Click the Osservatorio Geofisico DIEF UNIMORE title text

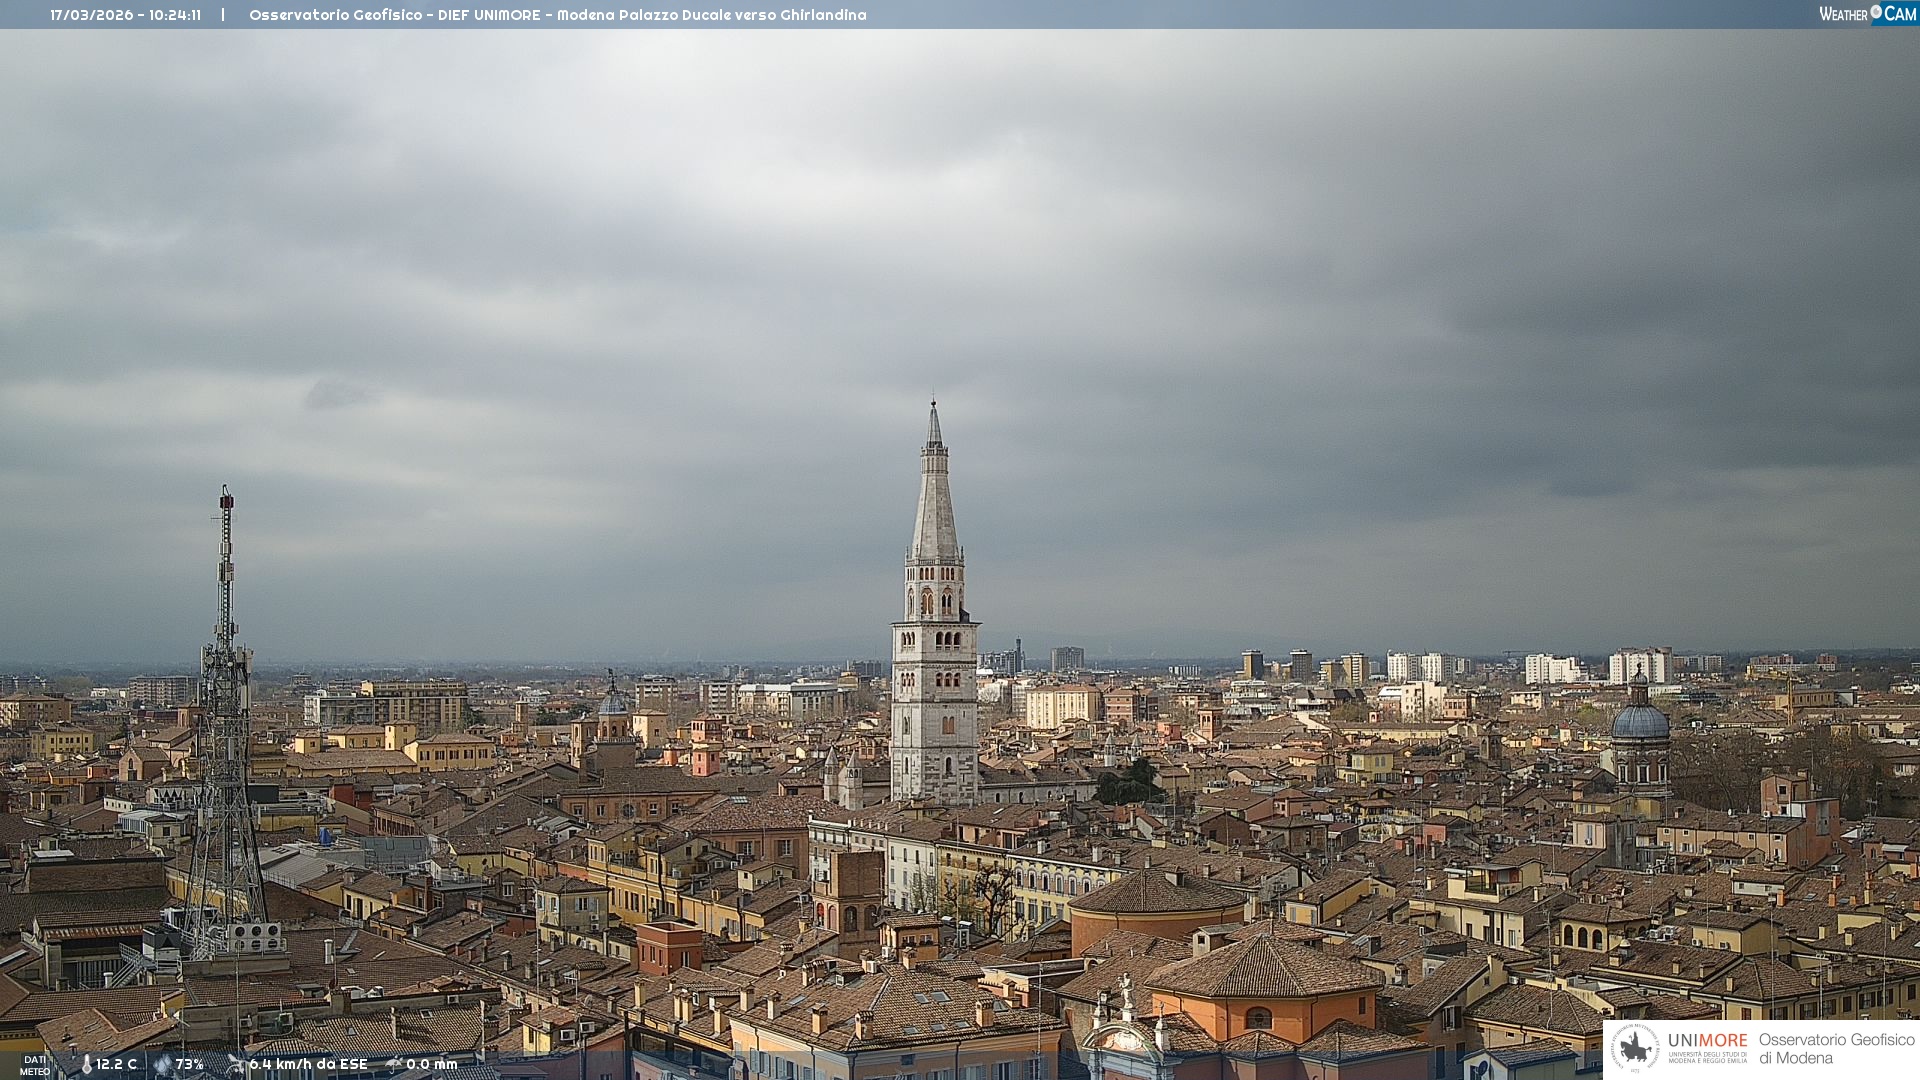557,15
